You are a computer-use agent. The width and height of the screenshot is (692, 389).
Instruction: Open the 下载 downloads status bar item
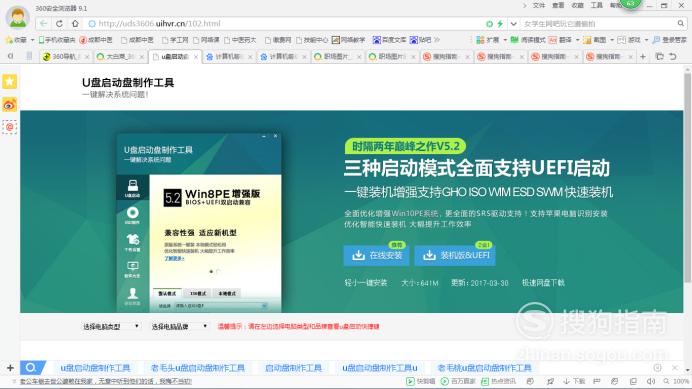[x=574, y=381]
